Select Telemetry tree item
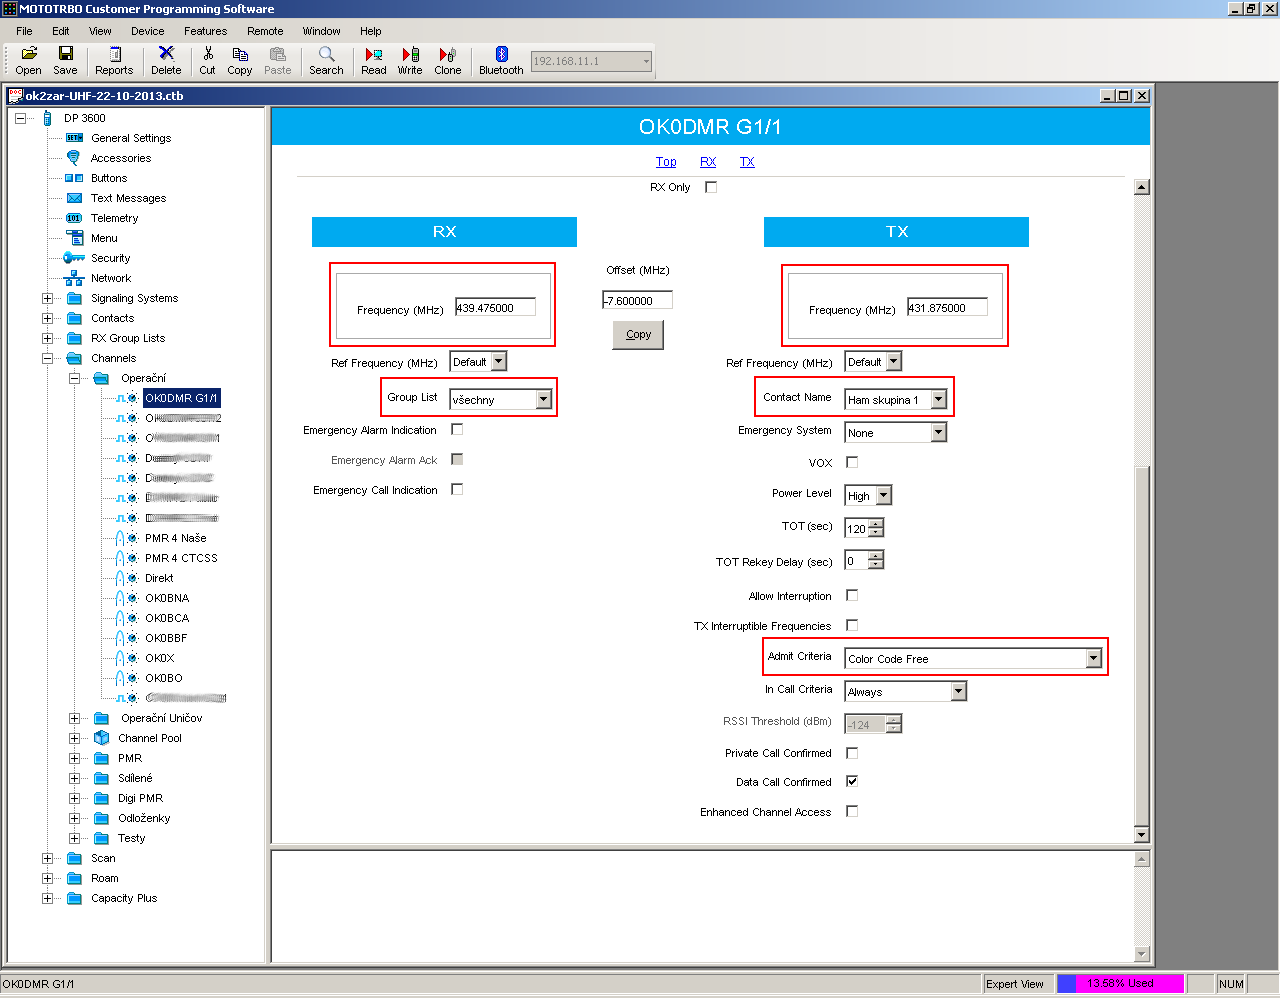1280x998 pixels. (x=114, y=218)
